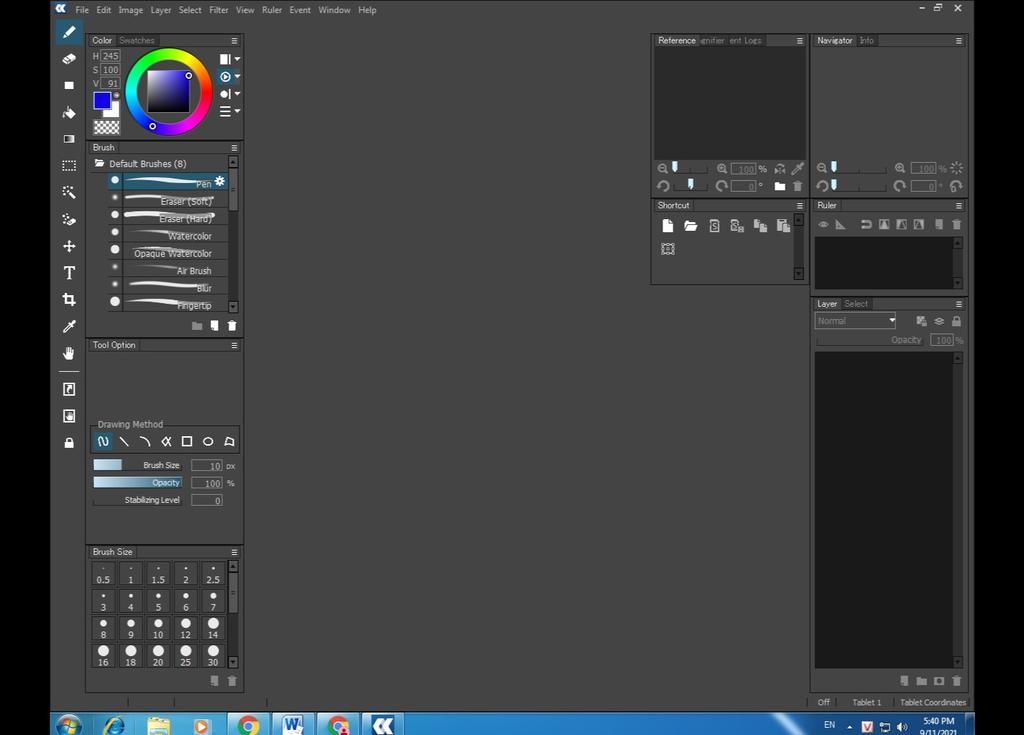This screenshot has width=1024, height=735.
Task: Select the Magic Wand tool
Action: pyautogui.click(x=69, y=192)
